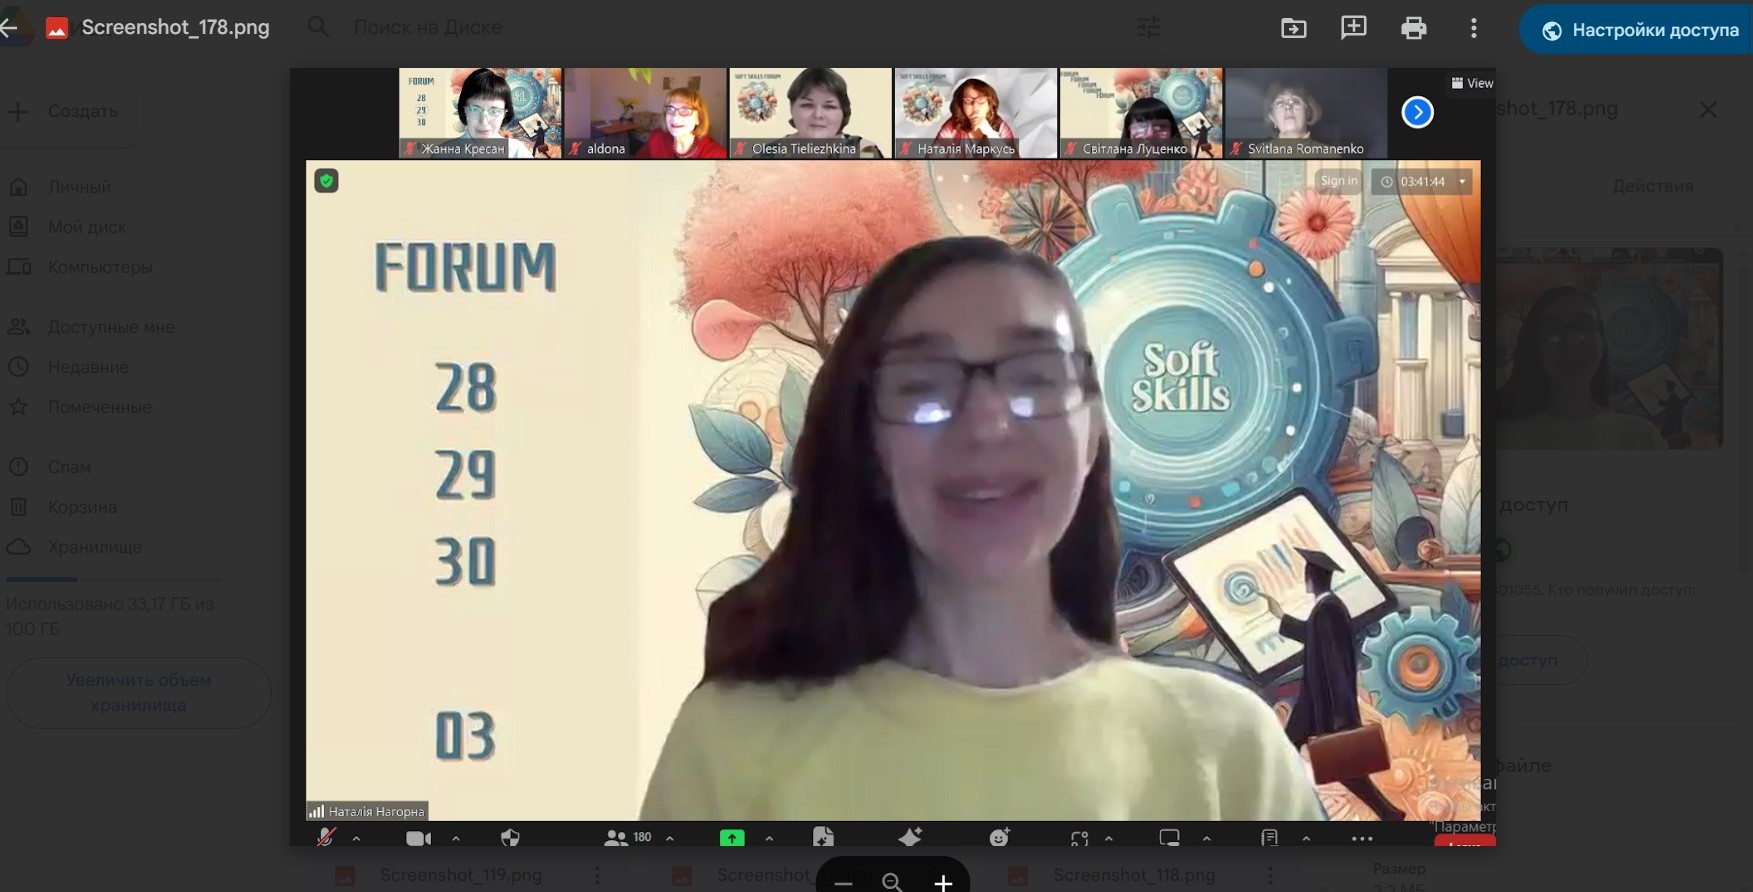Open the three-dot more actions menu
This screenshot has width=1753, height=892.
click(1473, 28)
